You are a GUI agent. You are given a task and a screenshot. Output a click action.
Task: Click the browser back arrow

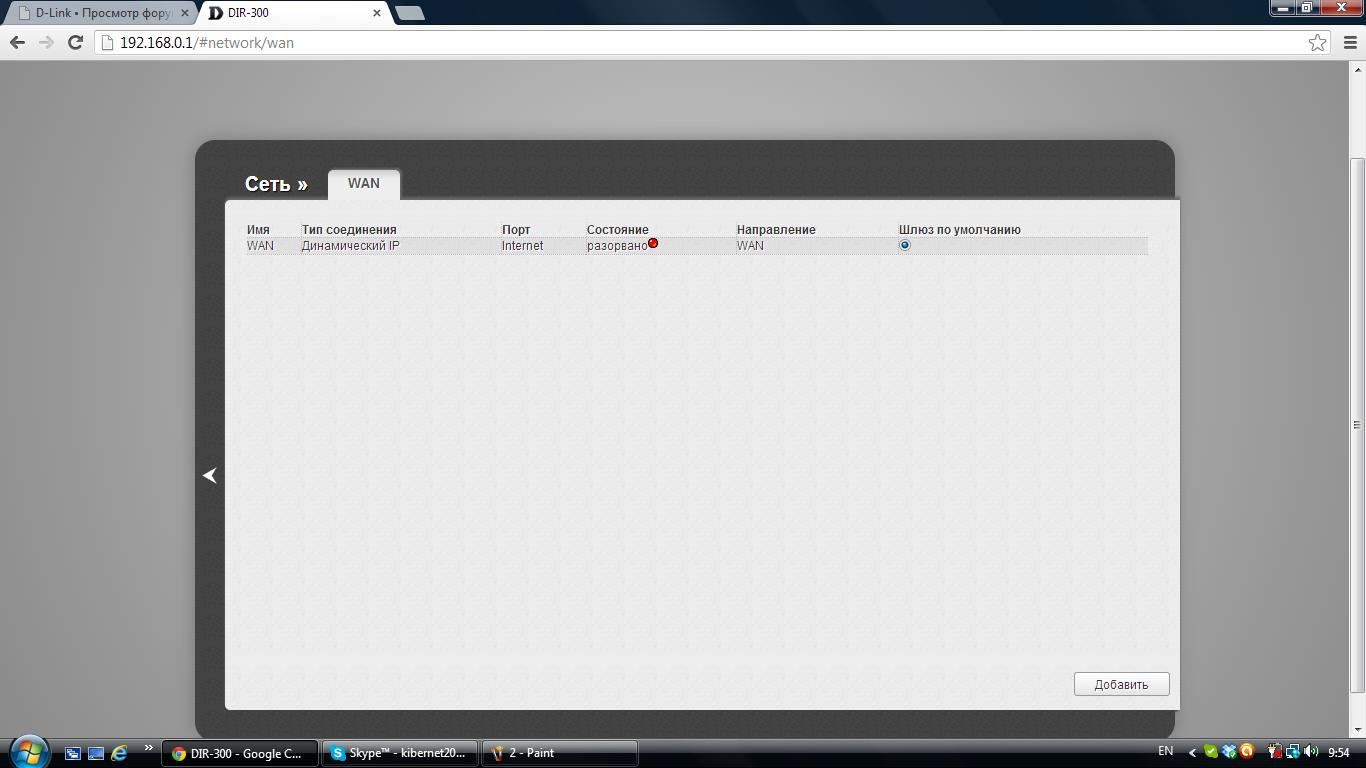click(17, 42)
